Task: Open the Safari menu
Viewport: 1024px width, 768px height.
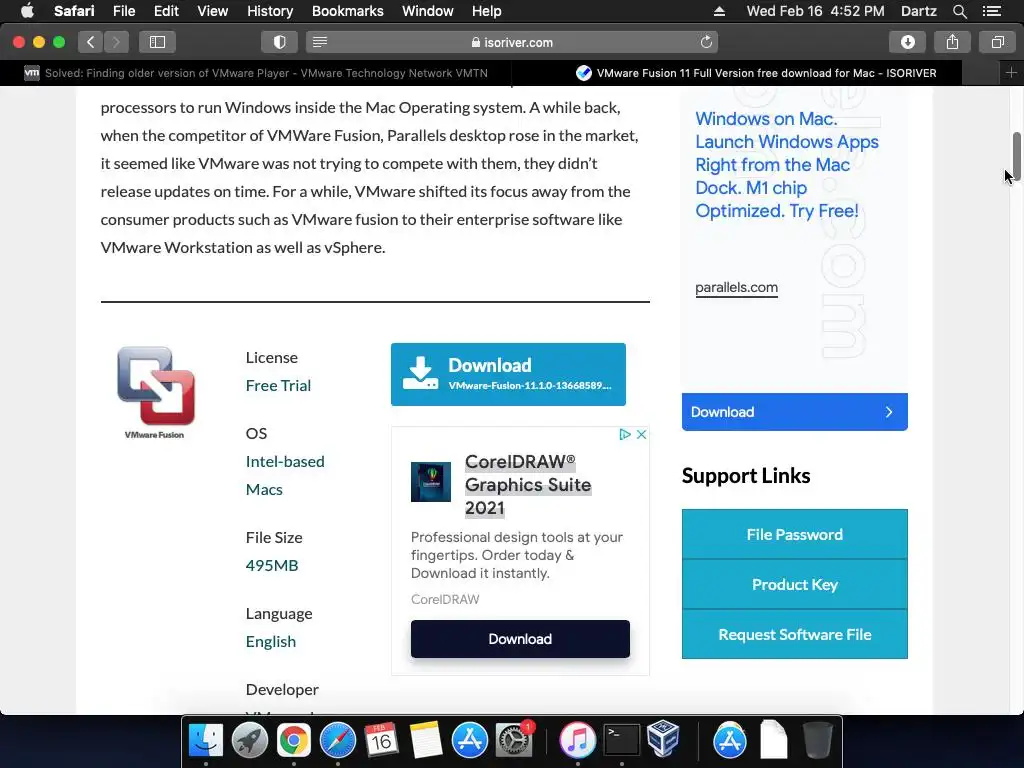Action: pyautogui.click(x=74, y=11)
